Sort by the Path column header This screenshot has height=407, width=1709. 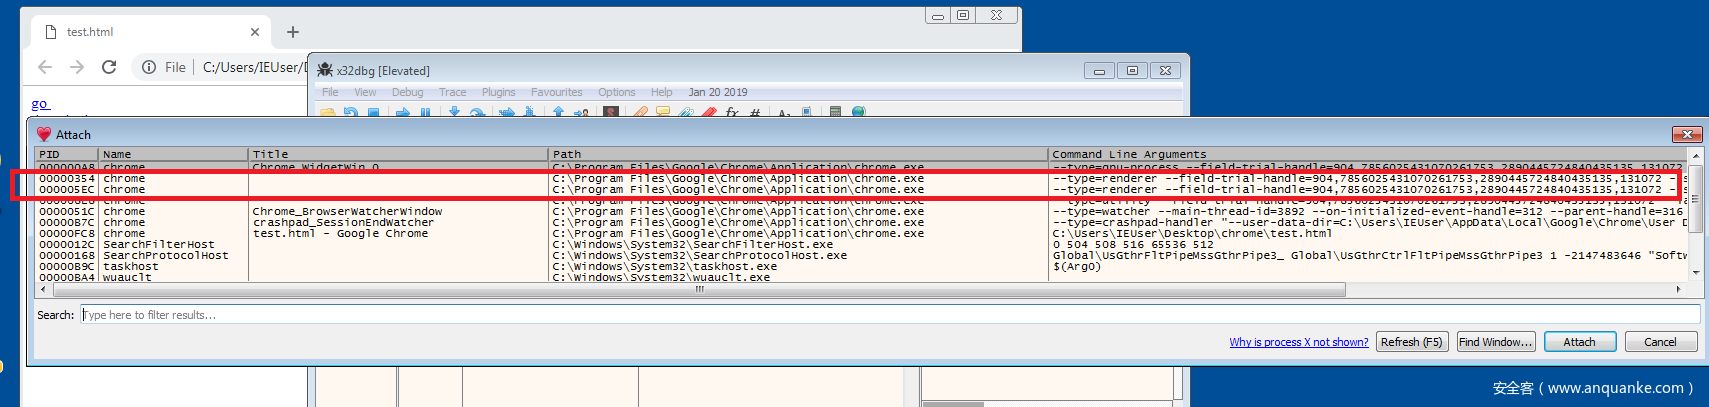pyautogui.click(x=798, y=154)
